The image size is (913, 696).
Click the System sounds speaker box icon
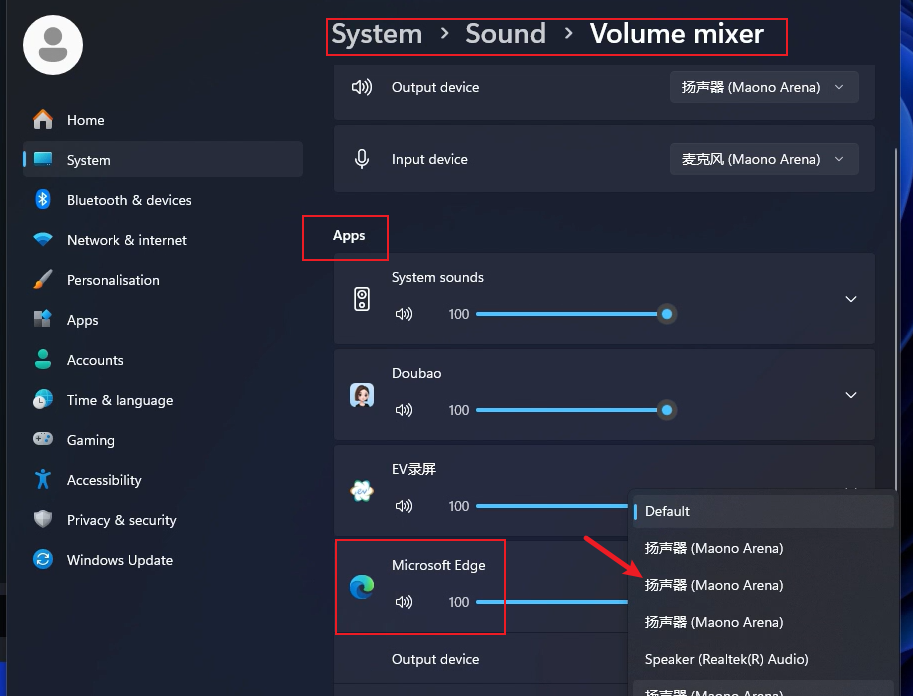coord(362,299)
